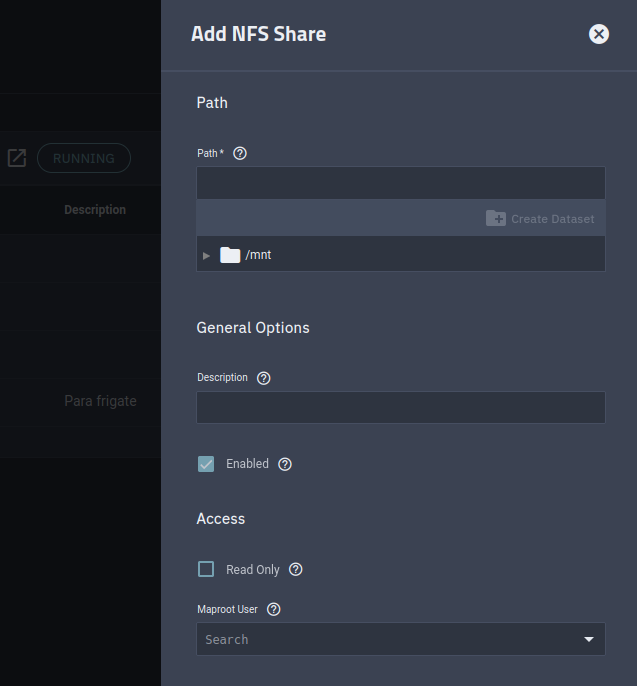Click the Path text input field
The image size is (637, 686).
click(400, 183)
